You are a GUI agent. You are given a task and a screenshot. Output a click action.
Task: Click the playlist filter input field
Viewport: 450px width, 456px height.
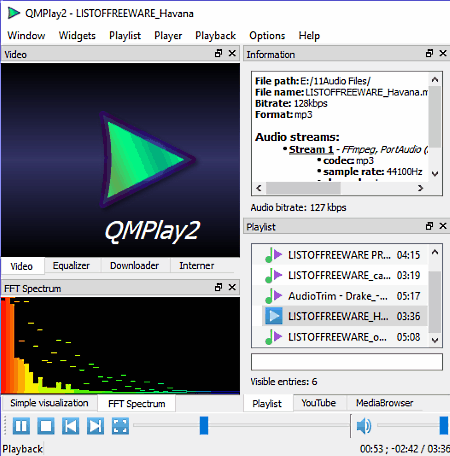click(x=347, y=362)
